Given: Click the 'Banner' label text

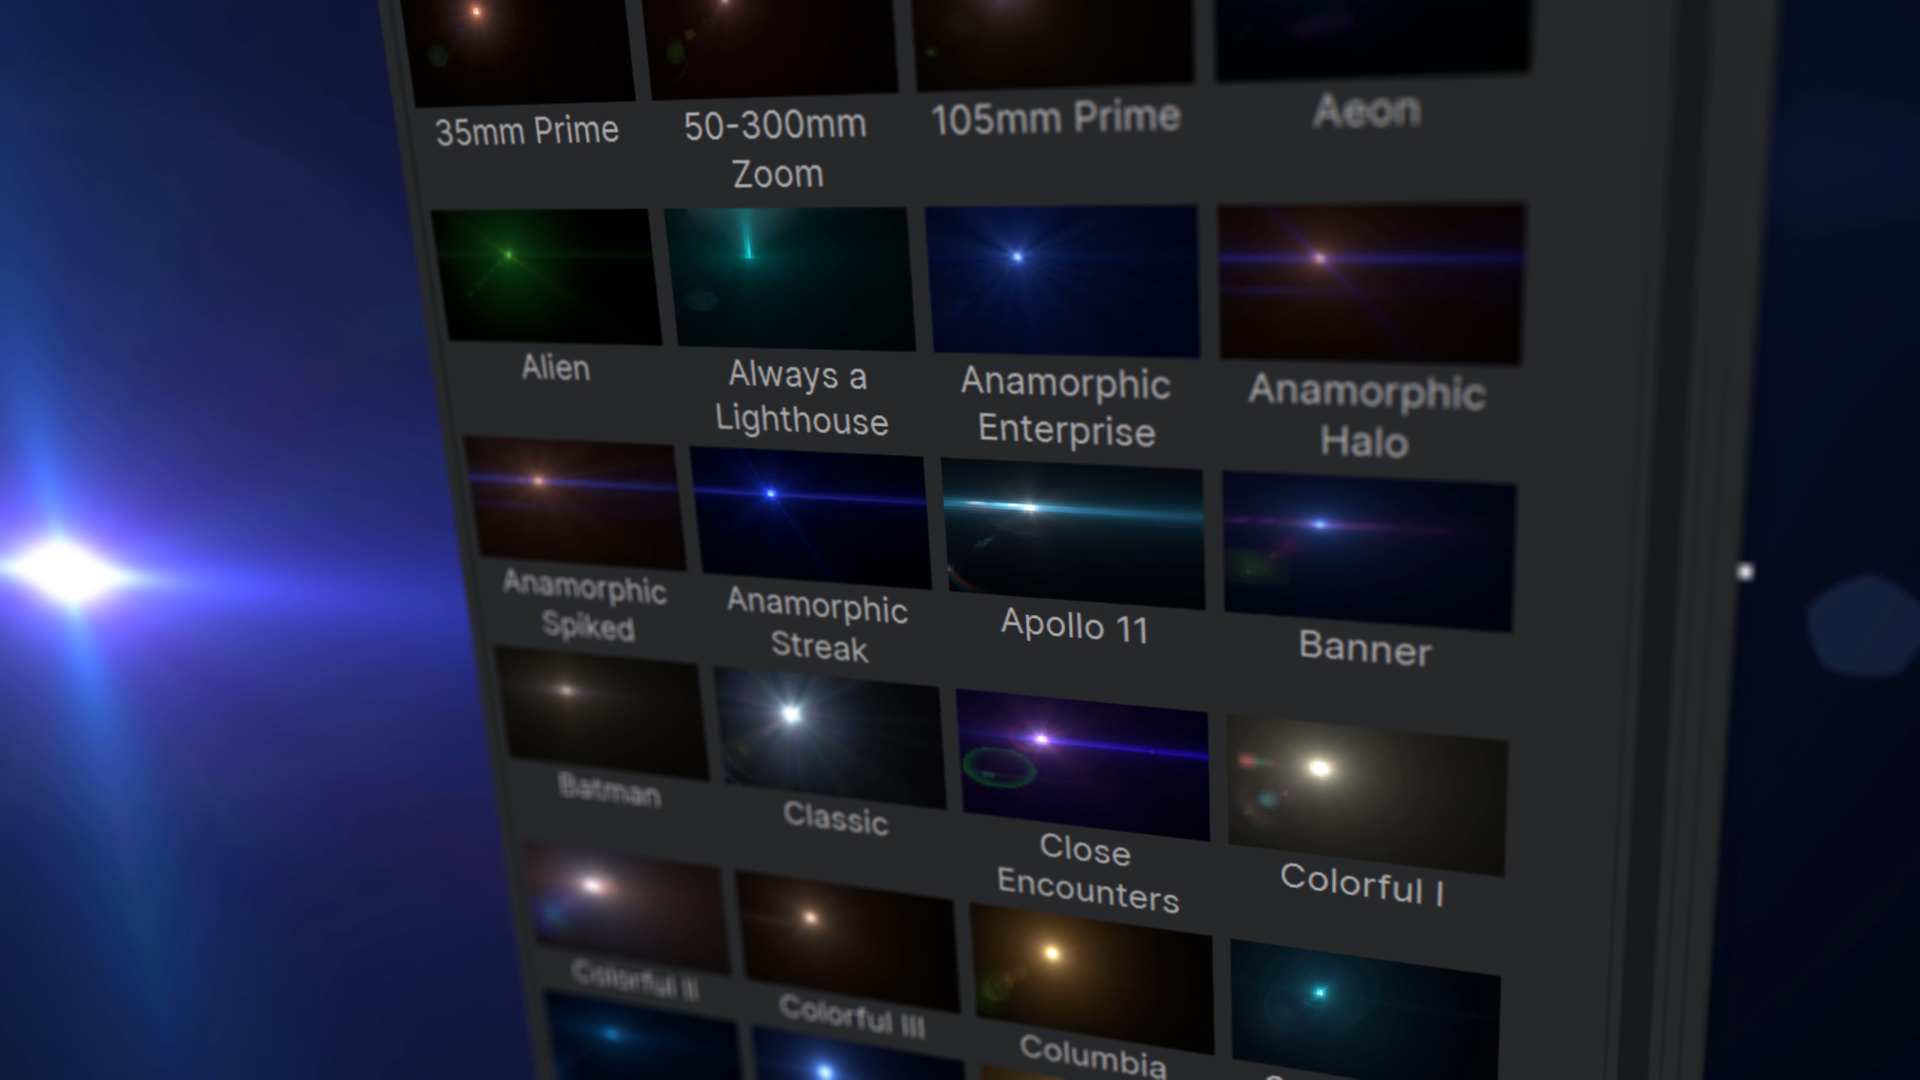Looking at the screenshot, I should 1365,648.
